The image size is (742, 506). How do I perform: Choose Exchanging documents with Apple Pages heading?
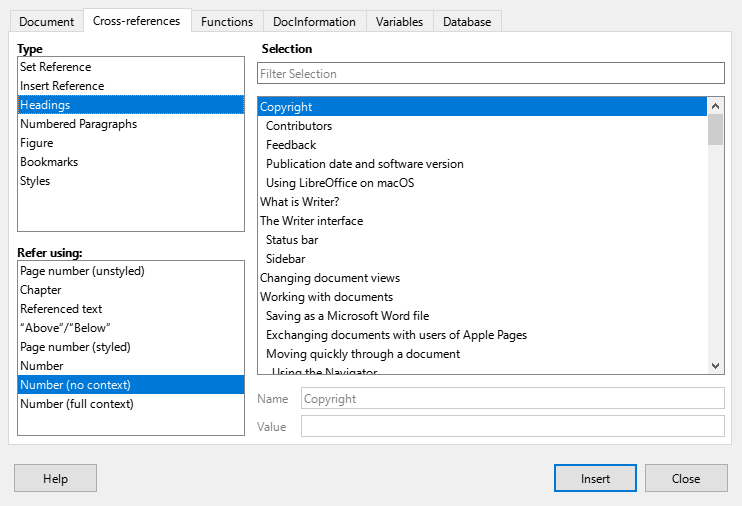tap(482, 335)
